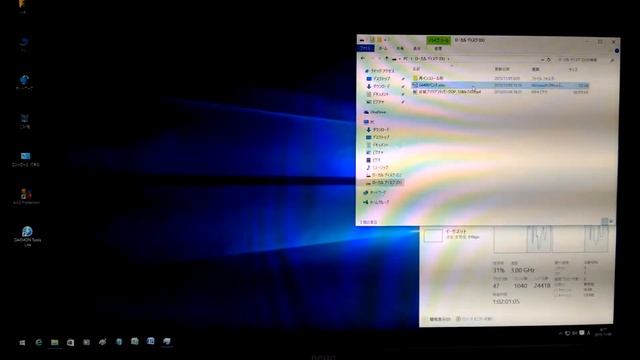Open ピクチャ under the PC node
The image size is (640, 360).
[x=375, y=152]
